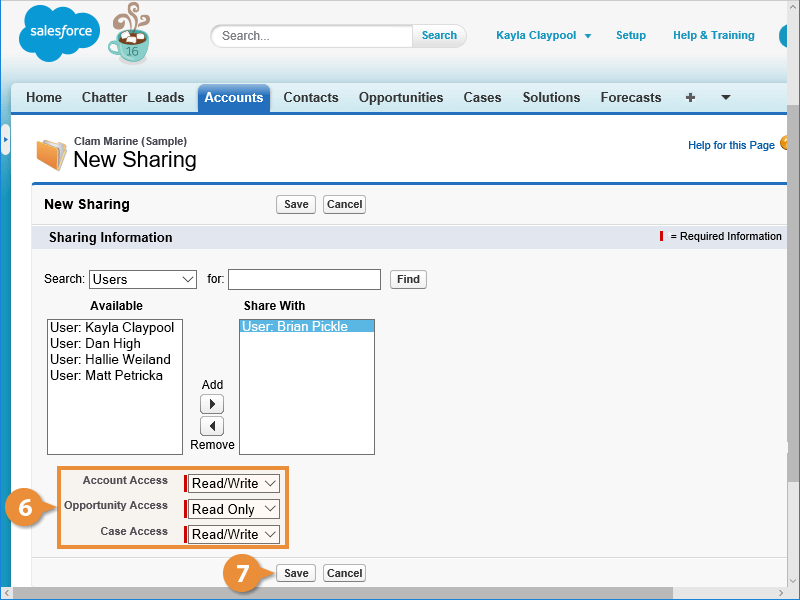Open the Cases tab

(483, 97)
